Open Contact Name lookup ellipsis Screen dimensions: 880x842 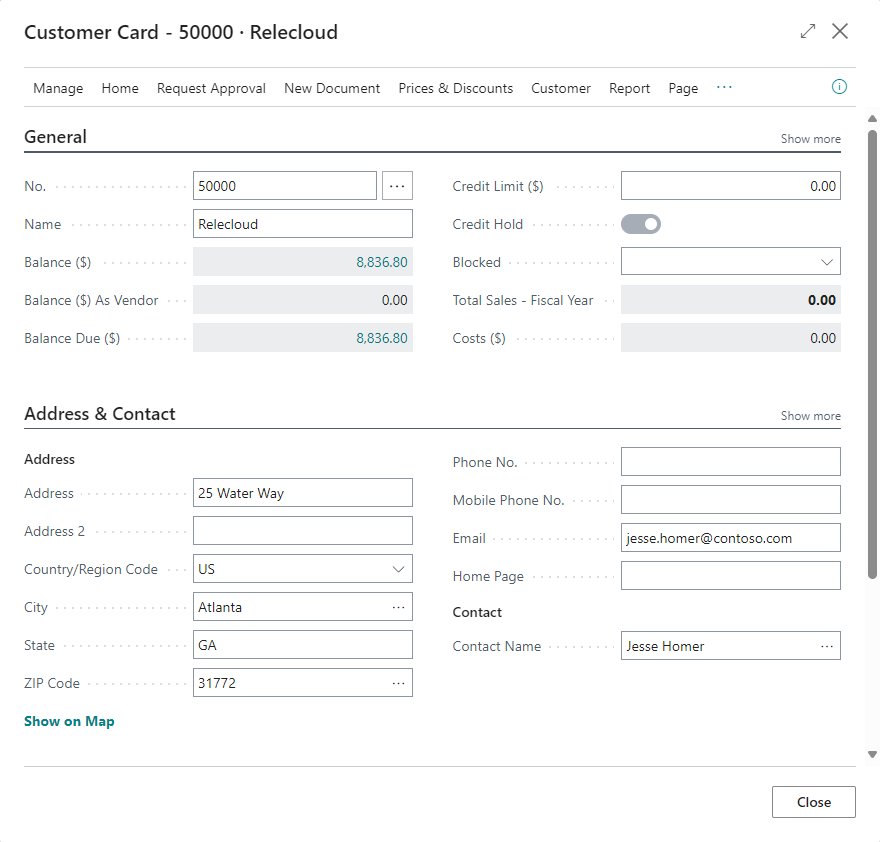[x=827, y=646]
